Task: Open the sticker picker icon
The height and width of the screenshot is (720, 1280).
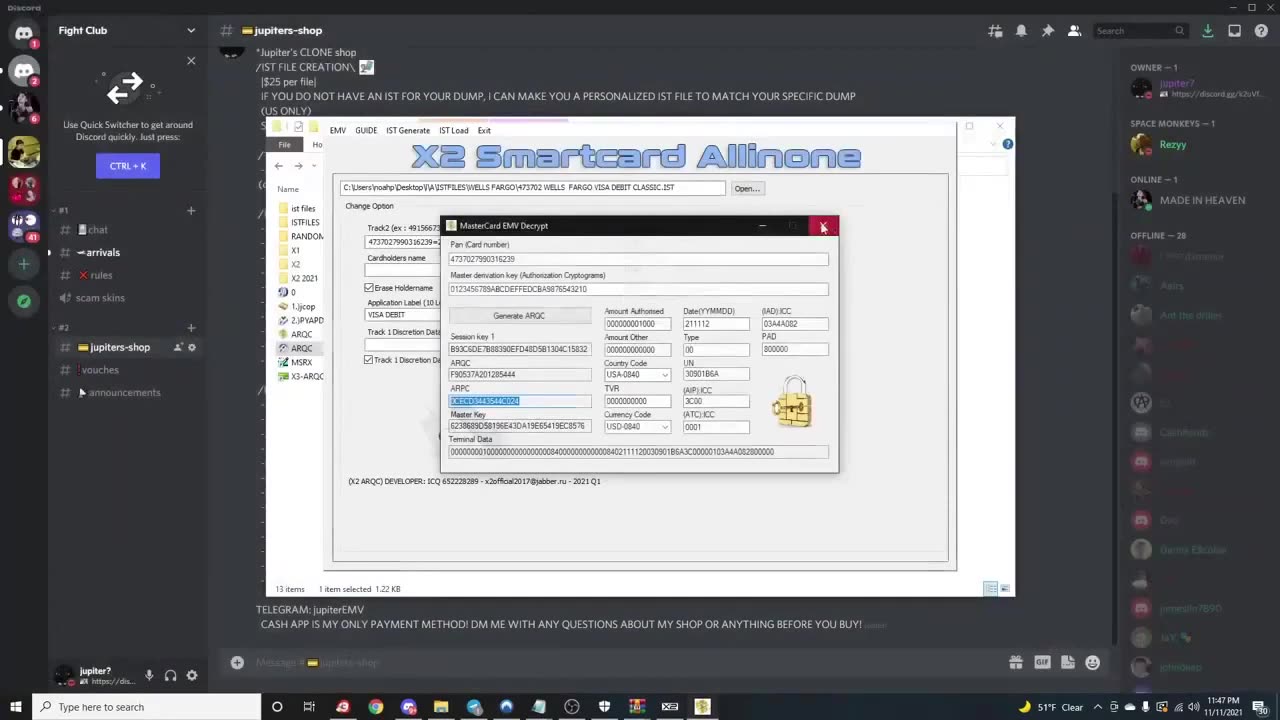Action: [1068, 662]
